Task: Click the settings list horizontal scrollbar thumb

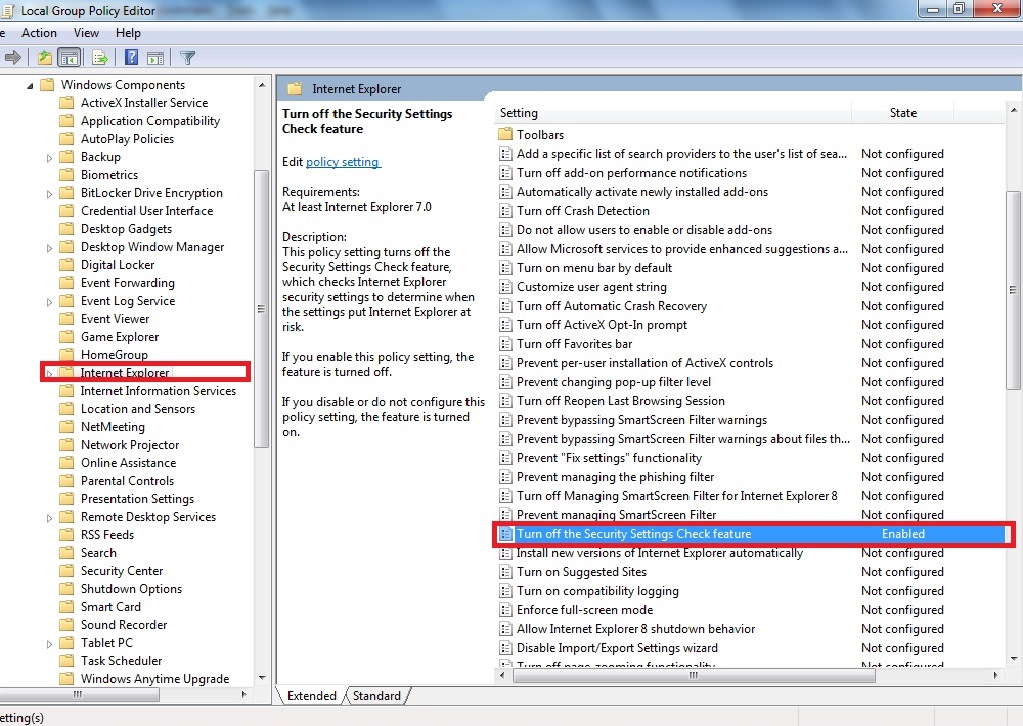Action: click(x=694, y=675)
